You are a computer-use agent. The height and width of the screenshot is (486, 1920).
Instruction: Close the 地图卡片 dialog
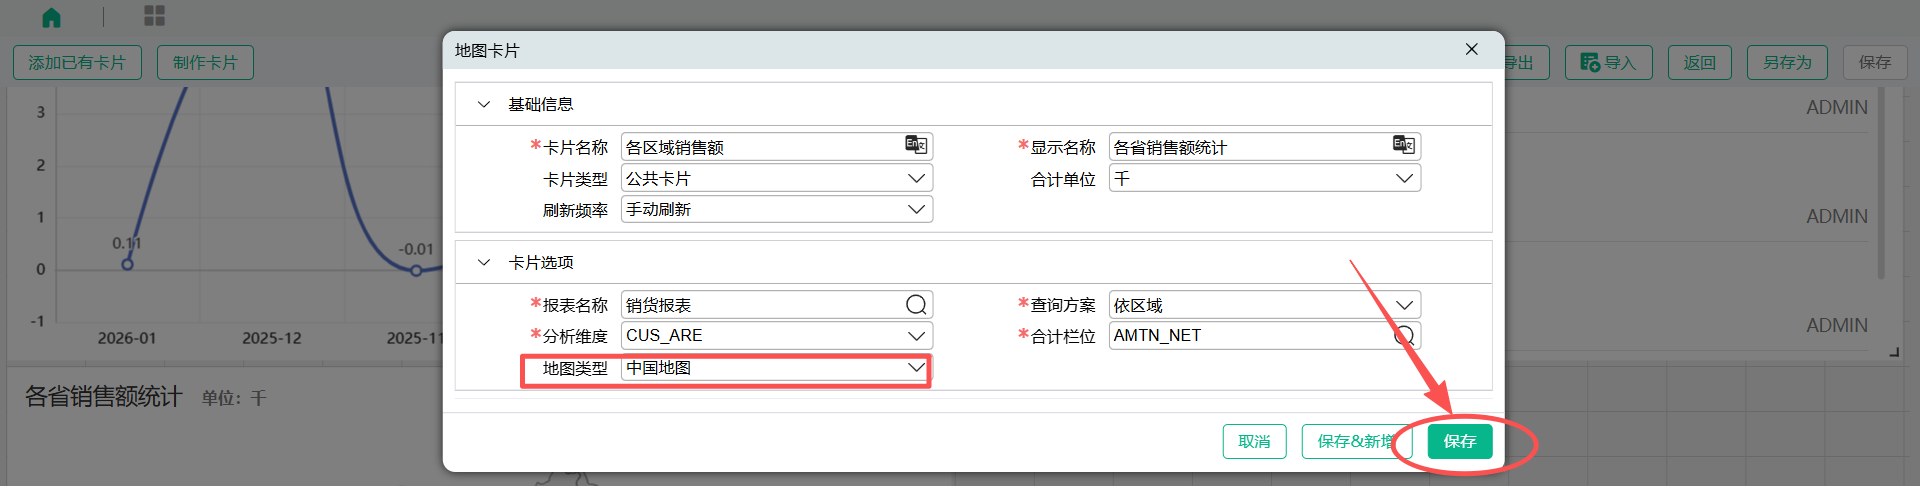[1471, 50]
